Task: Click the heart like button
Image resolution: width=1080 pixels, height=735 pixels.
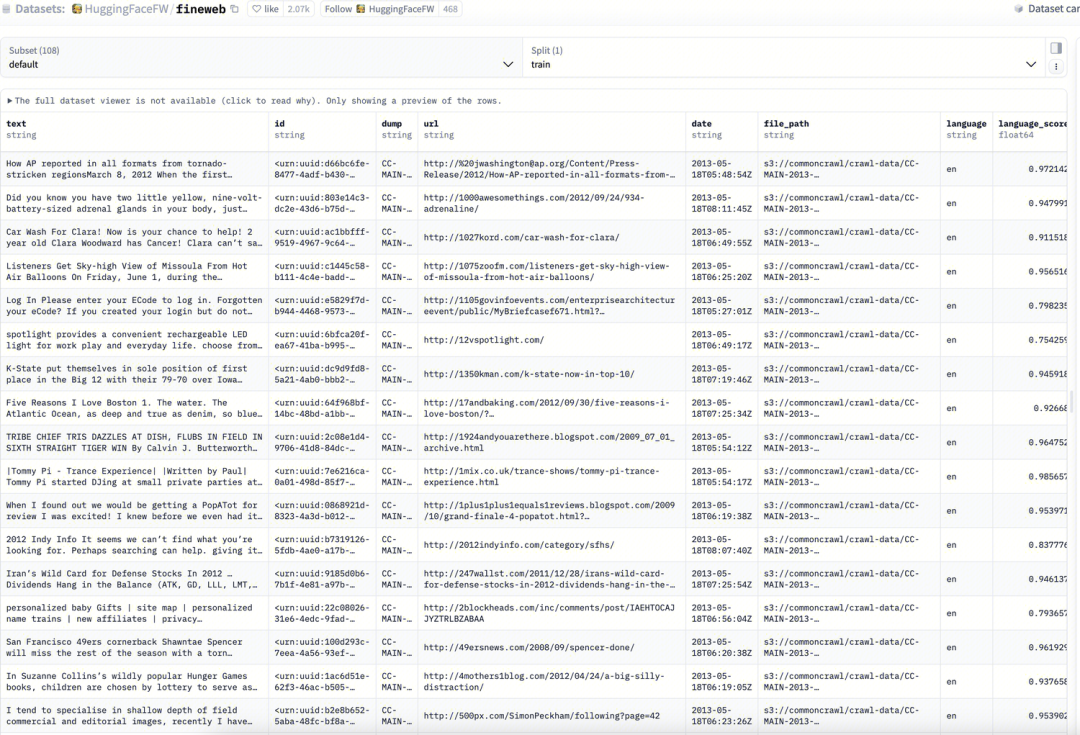Action: 265,9
